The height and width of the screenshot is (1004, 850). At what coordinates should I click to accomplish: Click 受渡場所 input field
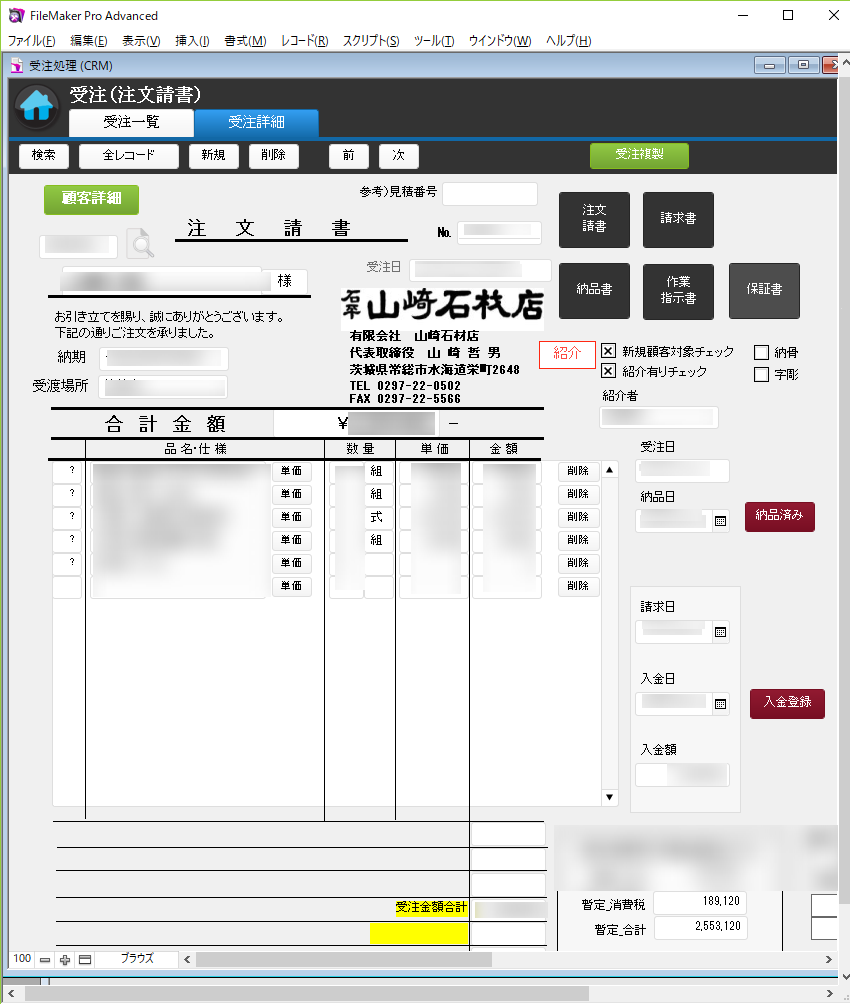point(163,387)
